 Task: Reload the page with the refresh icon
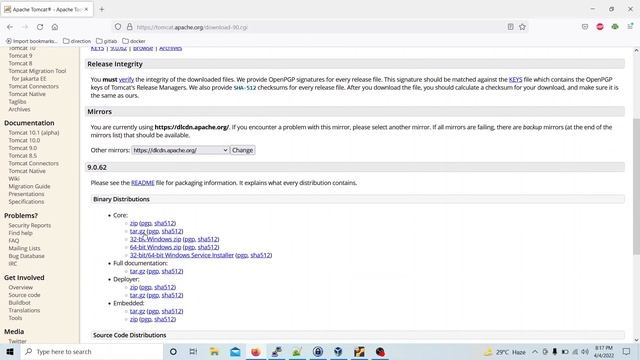[x=40, y=27]
